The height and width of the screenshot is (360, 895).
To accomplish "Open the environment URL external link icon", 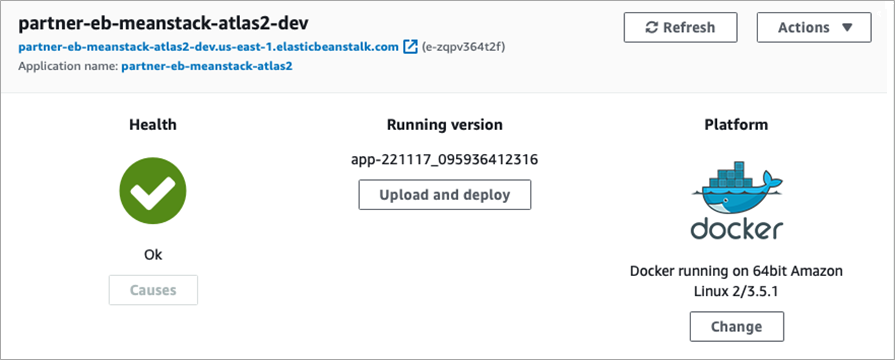I will [x=410, y=47].
